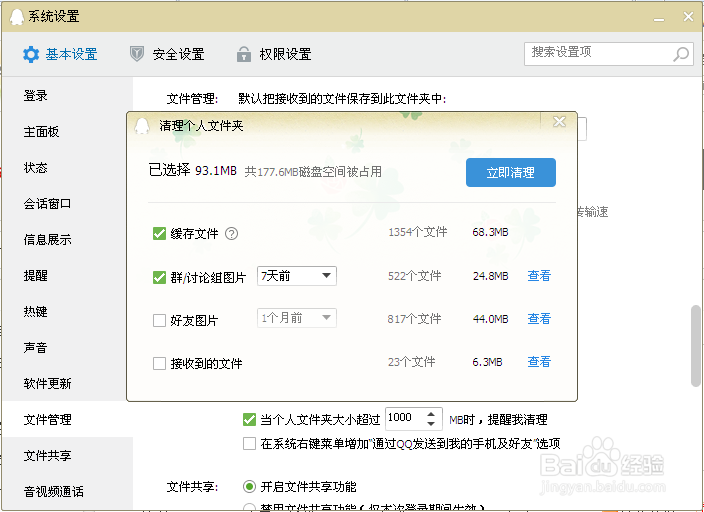This screenshot has width=704, height=512.
Task: Check the 接收到的文件 checkbox
Action: tap(159, 363)
